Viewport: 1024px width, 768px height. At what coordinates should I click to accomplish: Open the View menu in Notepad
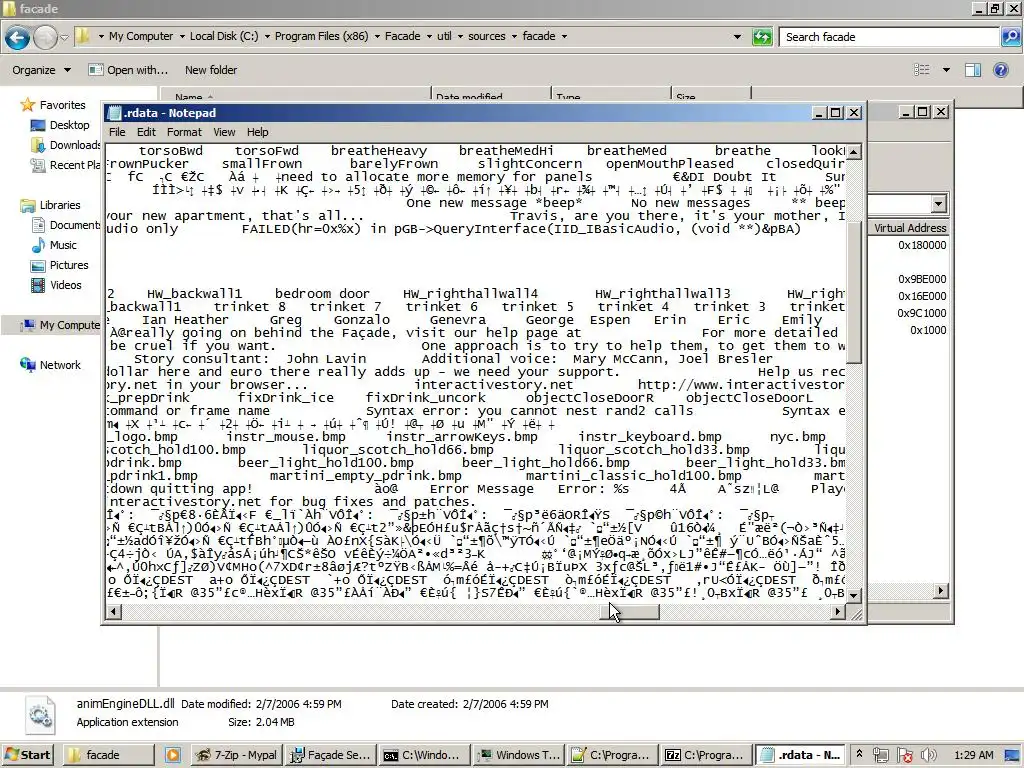(x=224, y=132)
